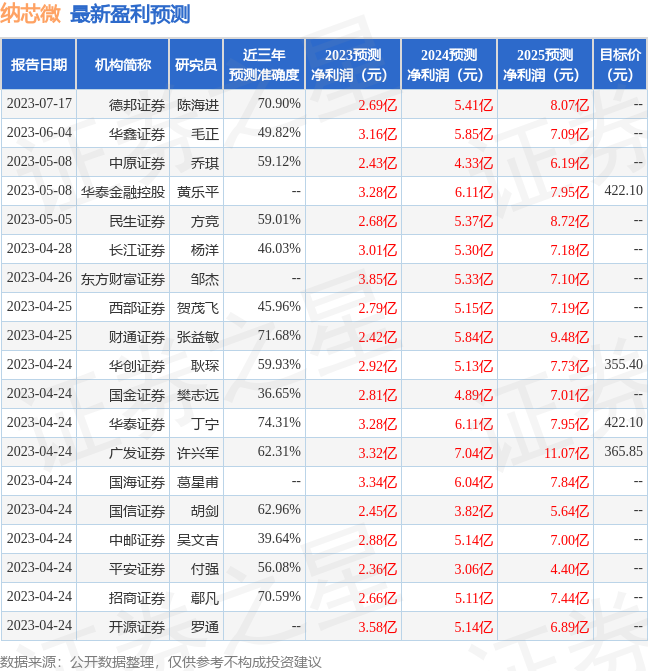Click 2023 forecast value 2.69亿
The width and height of the screenshot is (648, 671).
[x=378, y=105]
